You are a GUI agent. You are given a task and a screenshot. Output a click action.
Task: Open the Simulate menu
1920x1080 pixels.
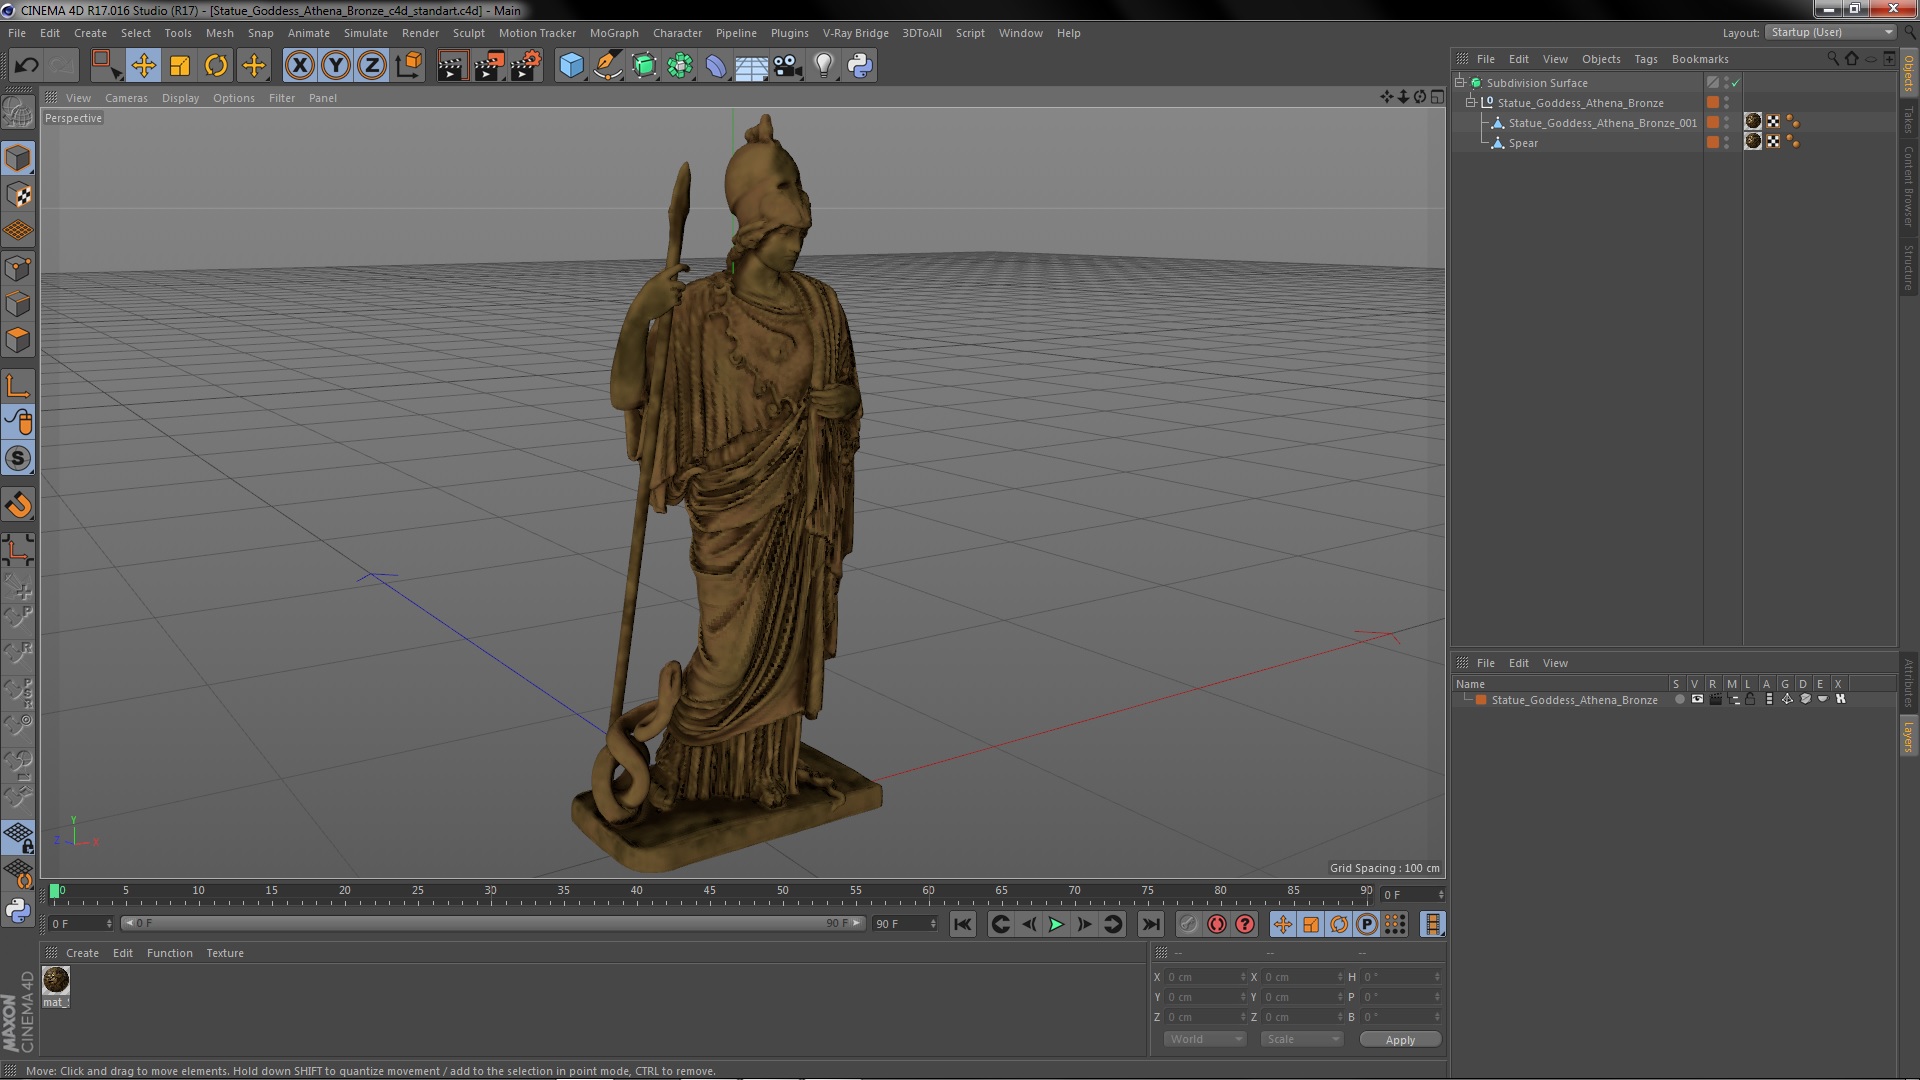[363, 32]
